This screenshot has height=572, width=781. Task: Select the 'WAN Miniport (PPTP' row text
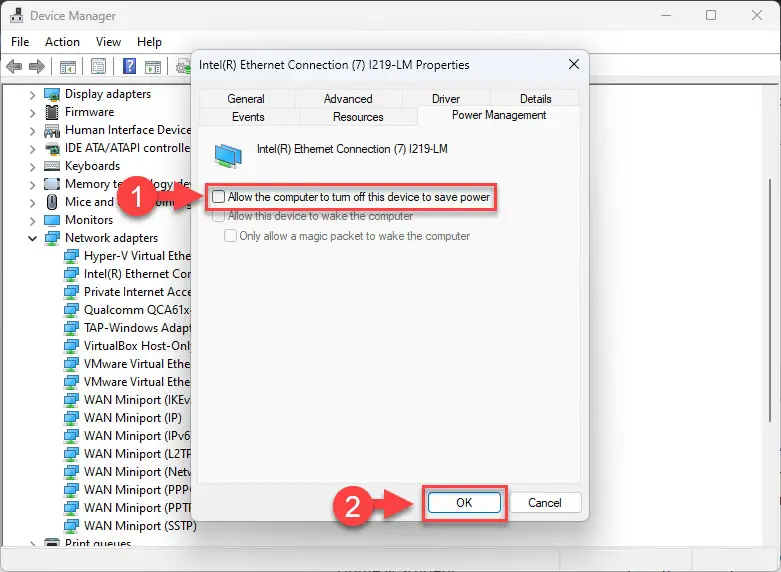pos(137,508)
